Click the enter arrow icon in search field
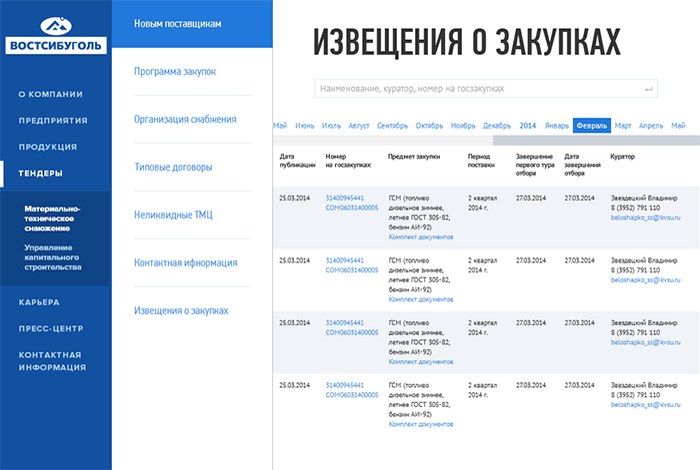 [x=650, y=89]
